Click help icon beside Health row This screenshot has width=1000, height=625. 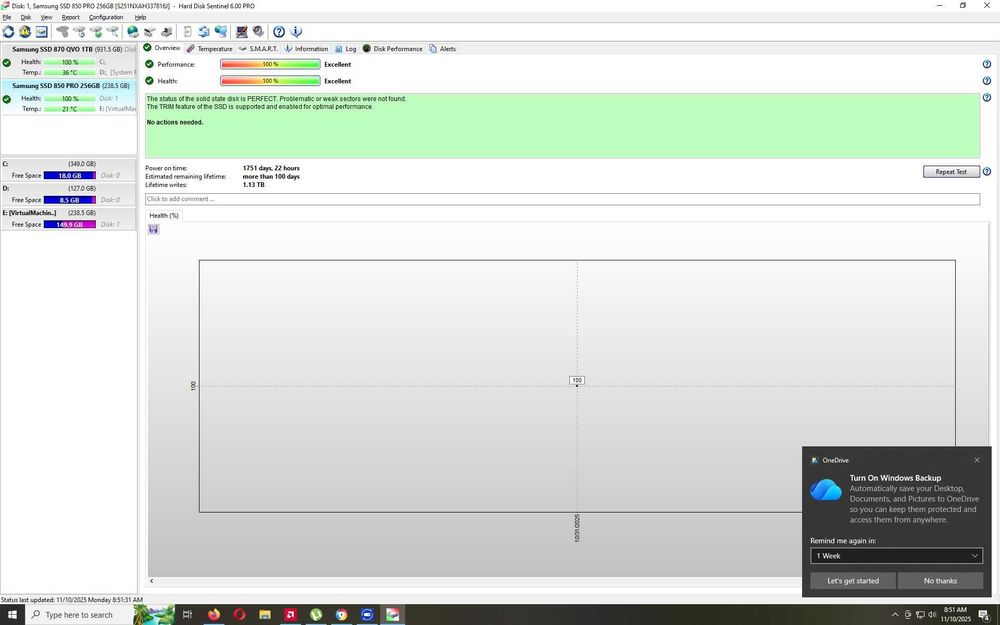point(987,81)
